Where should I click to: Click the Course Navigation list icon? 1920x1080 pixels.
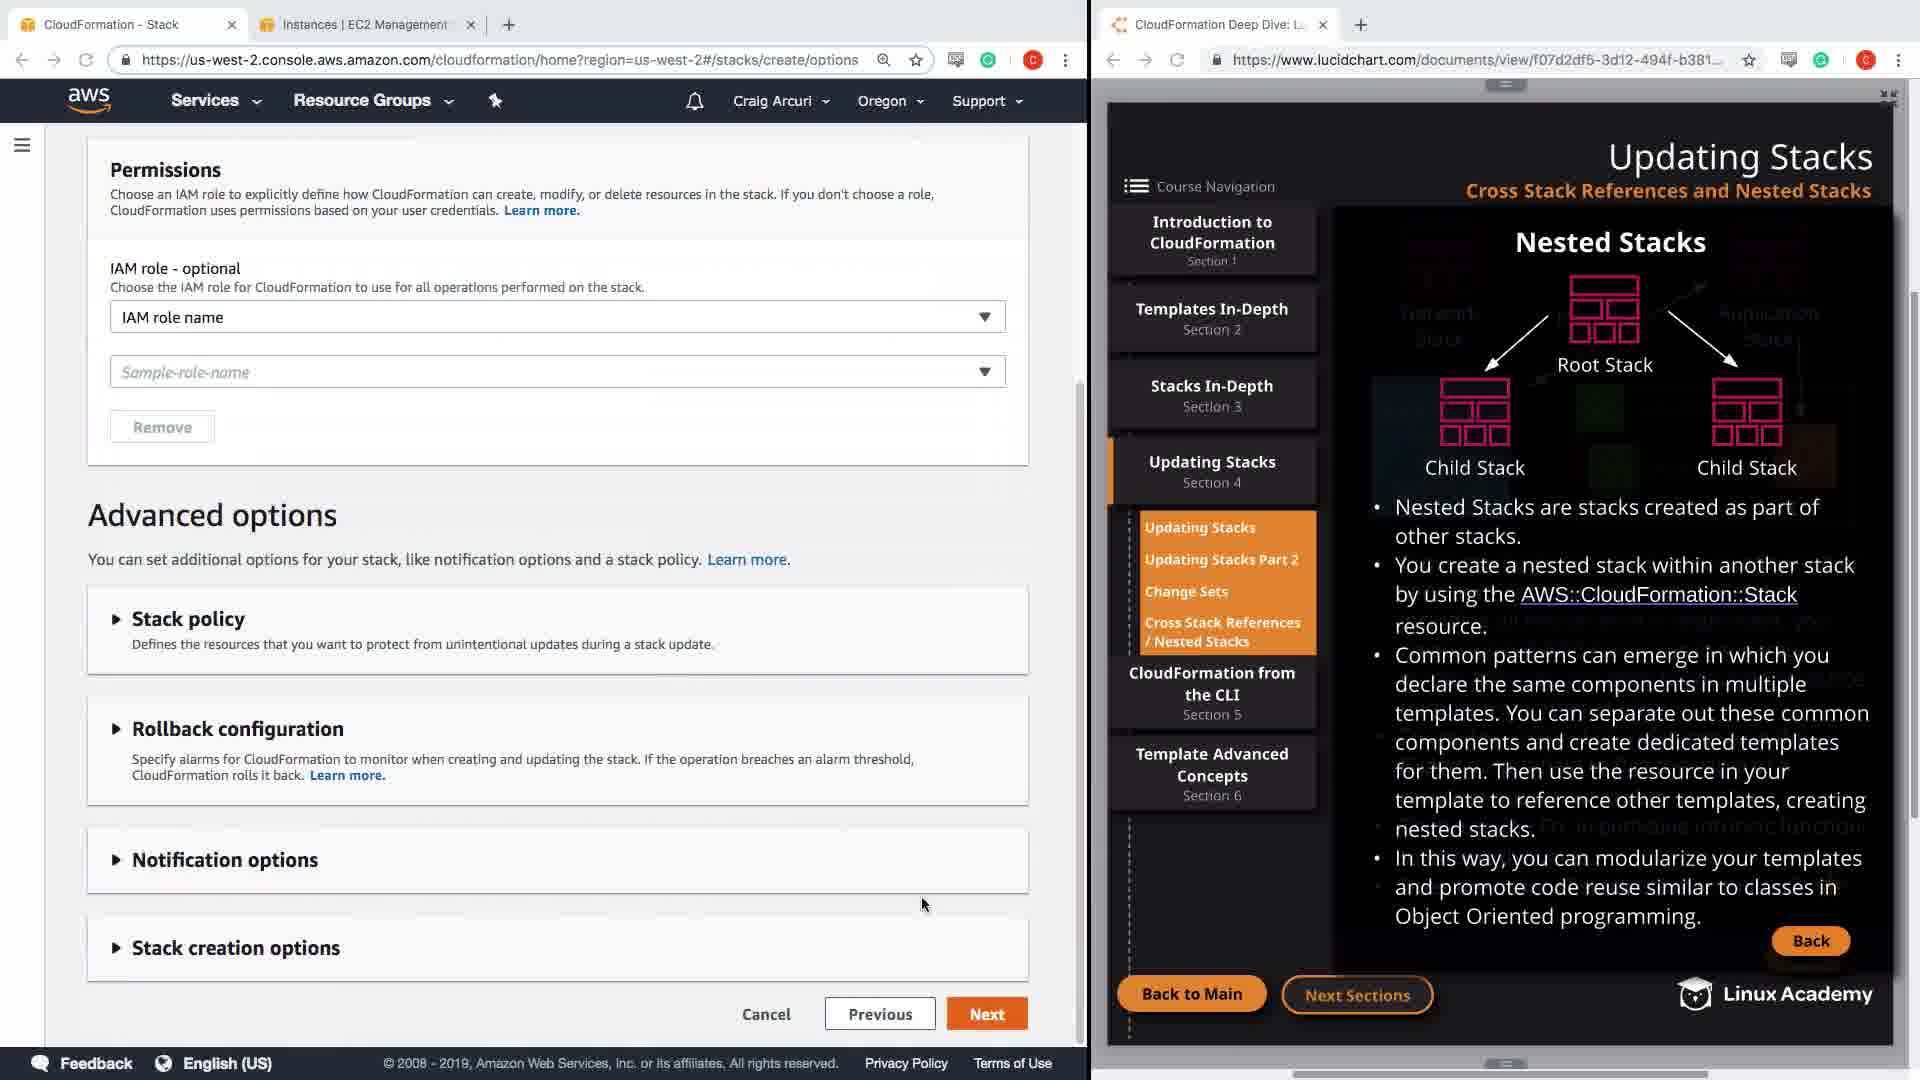click(x=1136, y=186)
